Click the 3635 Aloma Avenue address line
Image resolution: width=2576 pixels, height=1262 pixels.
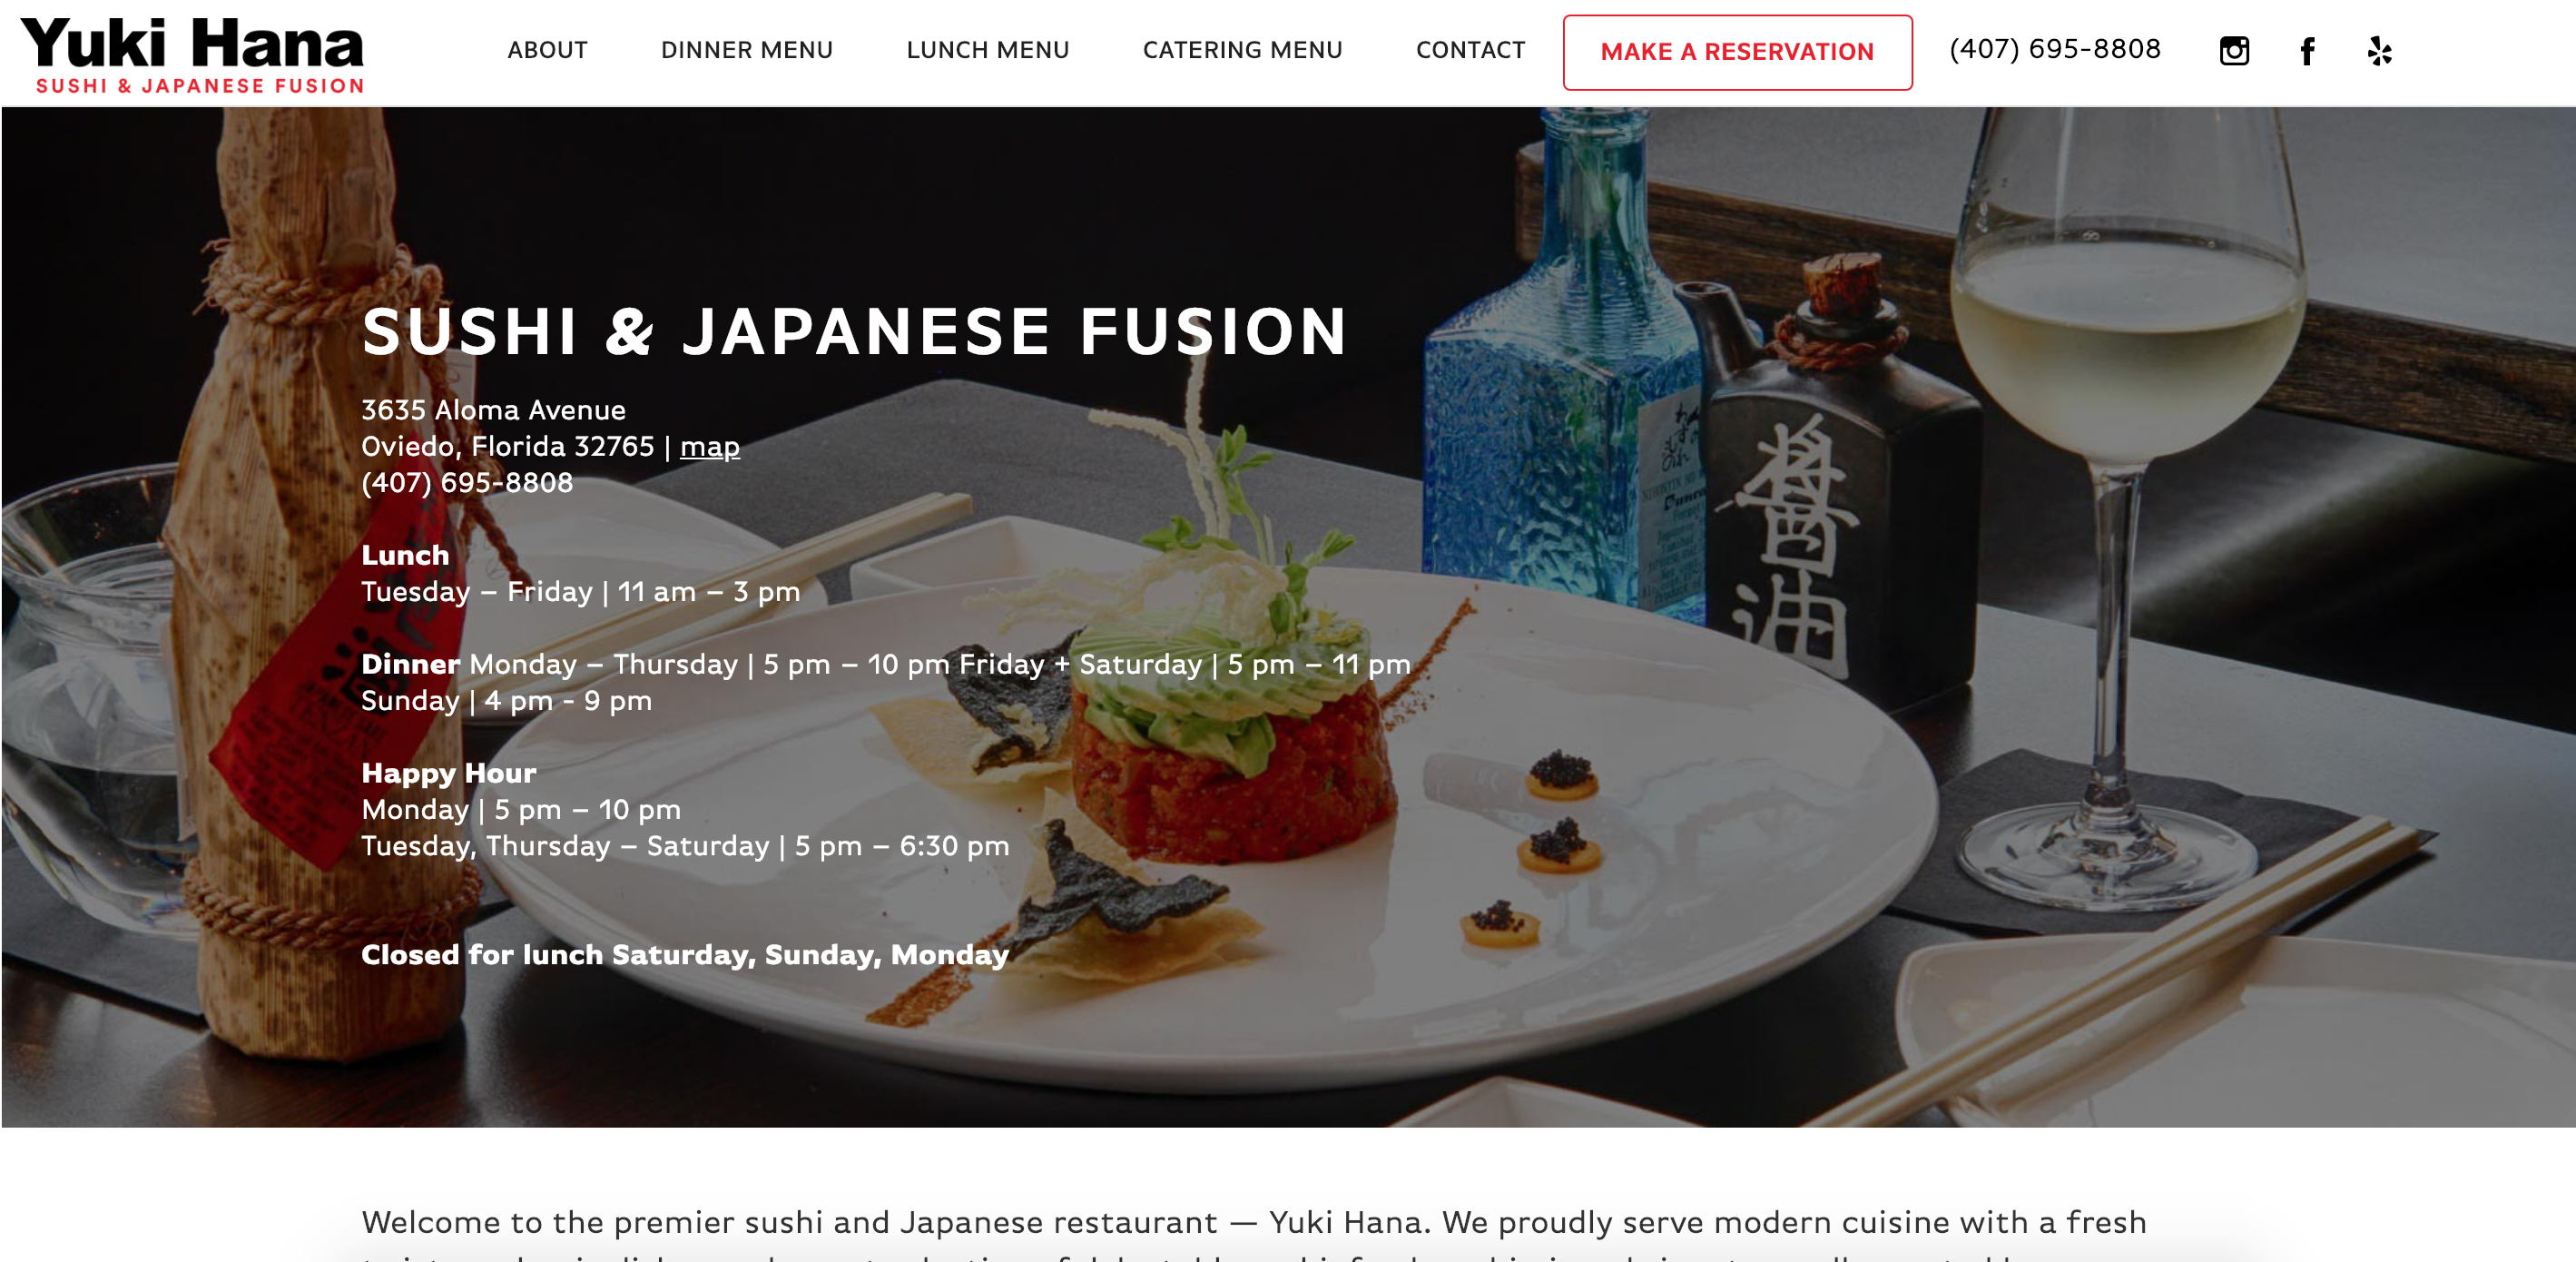pyautogui.click(x=493, y=410)
